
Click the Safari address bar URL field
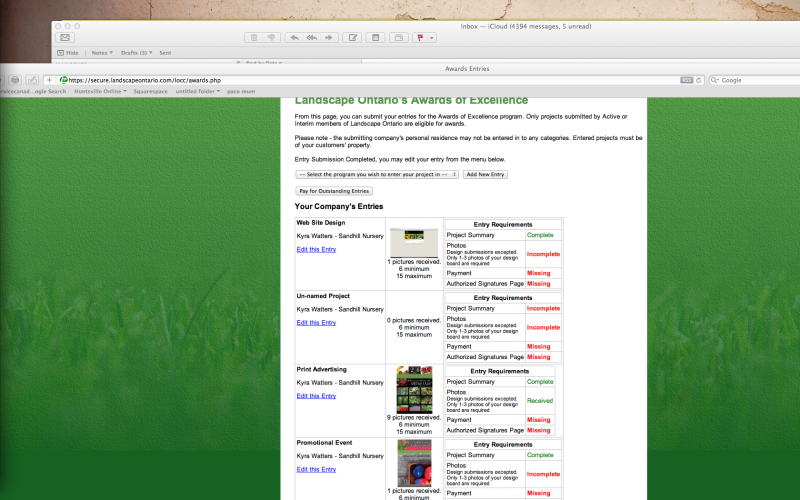[367, 80]
